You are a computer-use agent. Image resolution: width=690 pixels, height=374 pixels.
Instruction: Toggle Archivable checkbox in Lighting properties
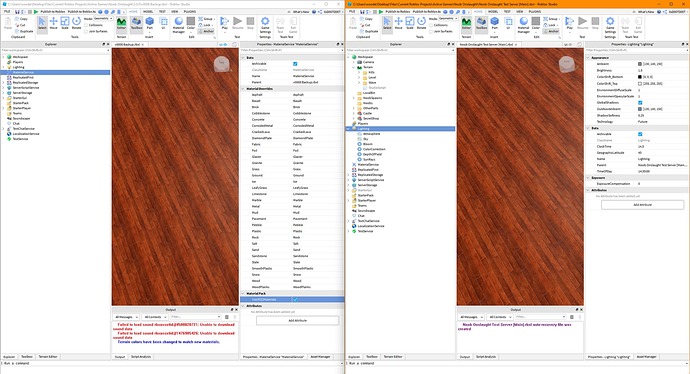(x=640, y=134)
